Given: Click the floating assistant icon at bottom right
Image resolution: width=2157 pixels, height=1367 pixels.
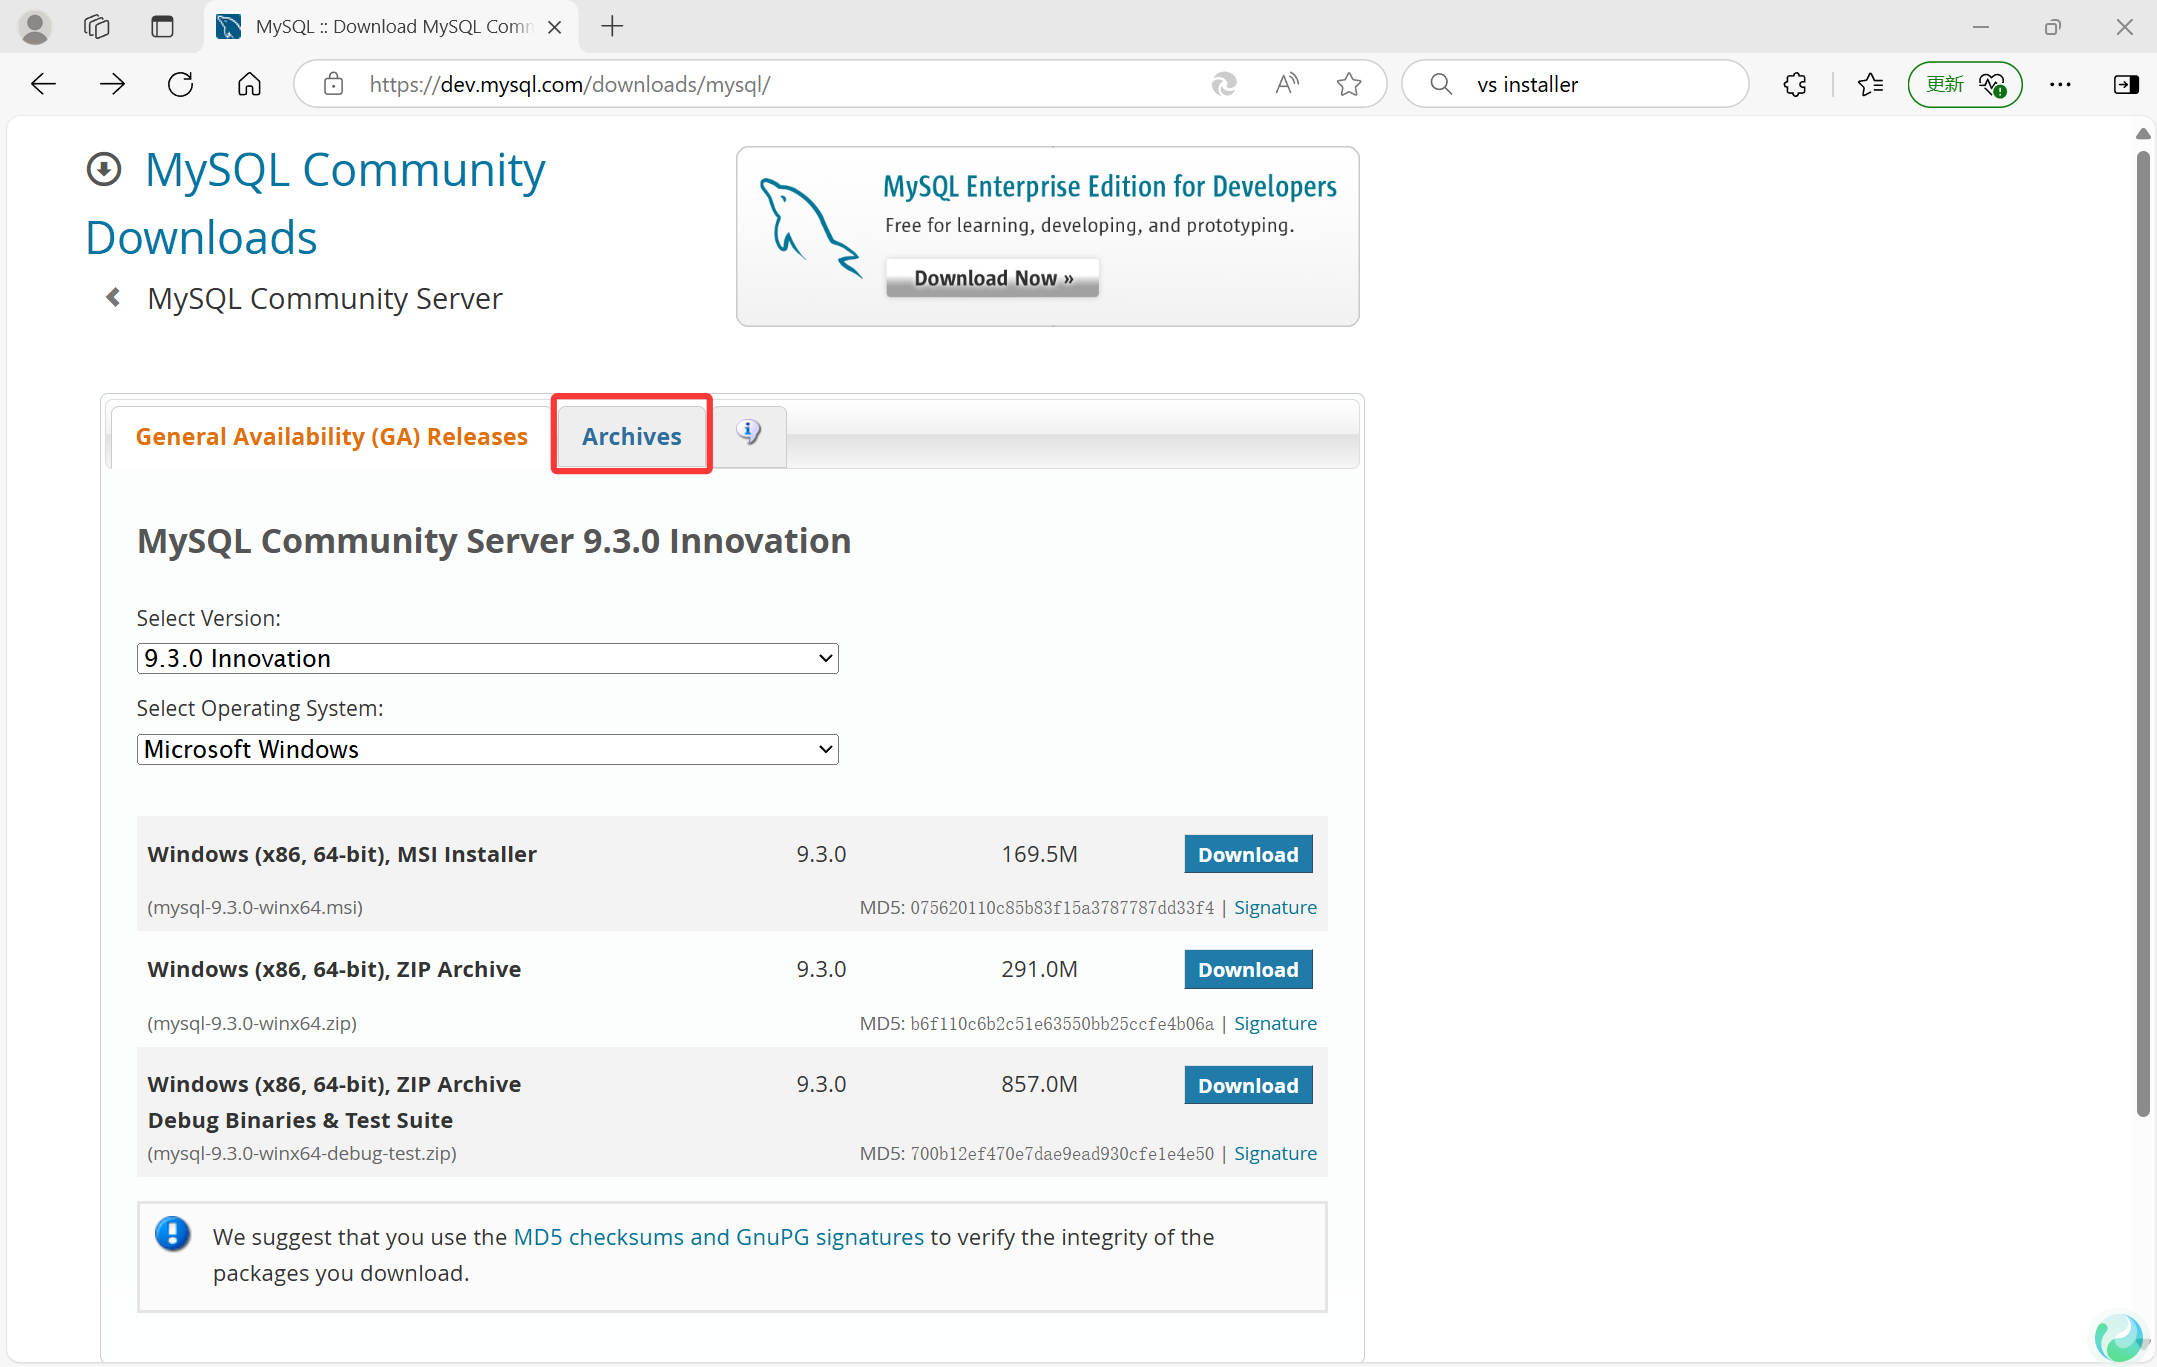Looking at the screenshot, I should 2119,1337.
